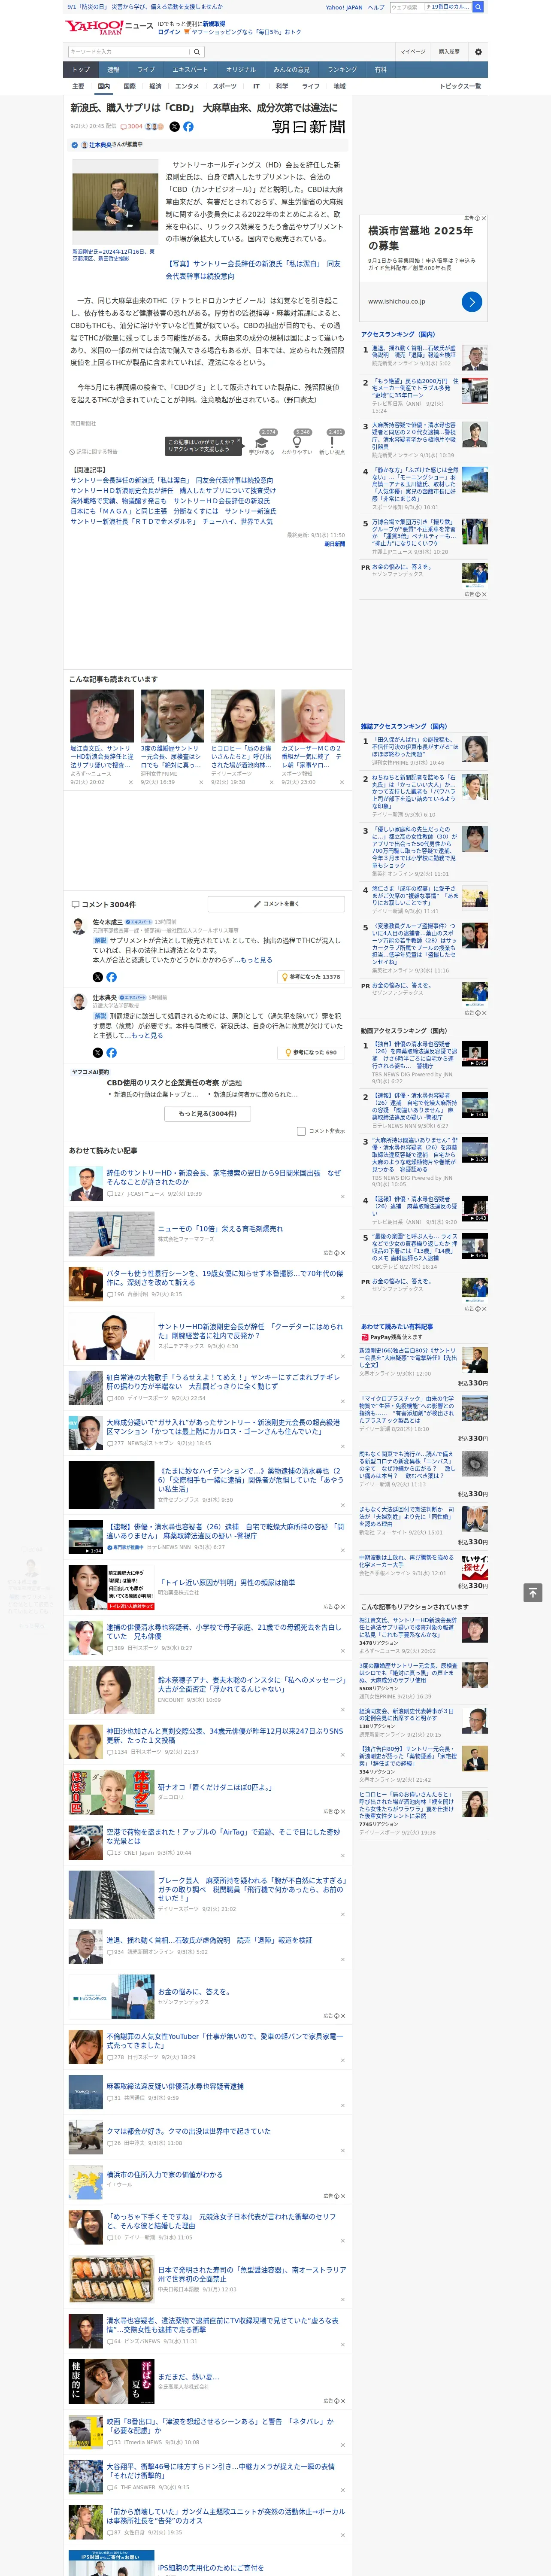
Task: Open the 横浜市営墓地 ad arrow button
Action: click(x=472, y=301)
